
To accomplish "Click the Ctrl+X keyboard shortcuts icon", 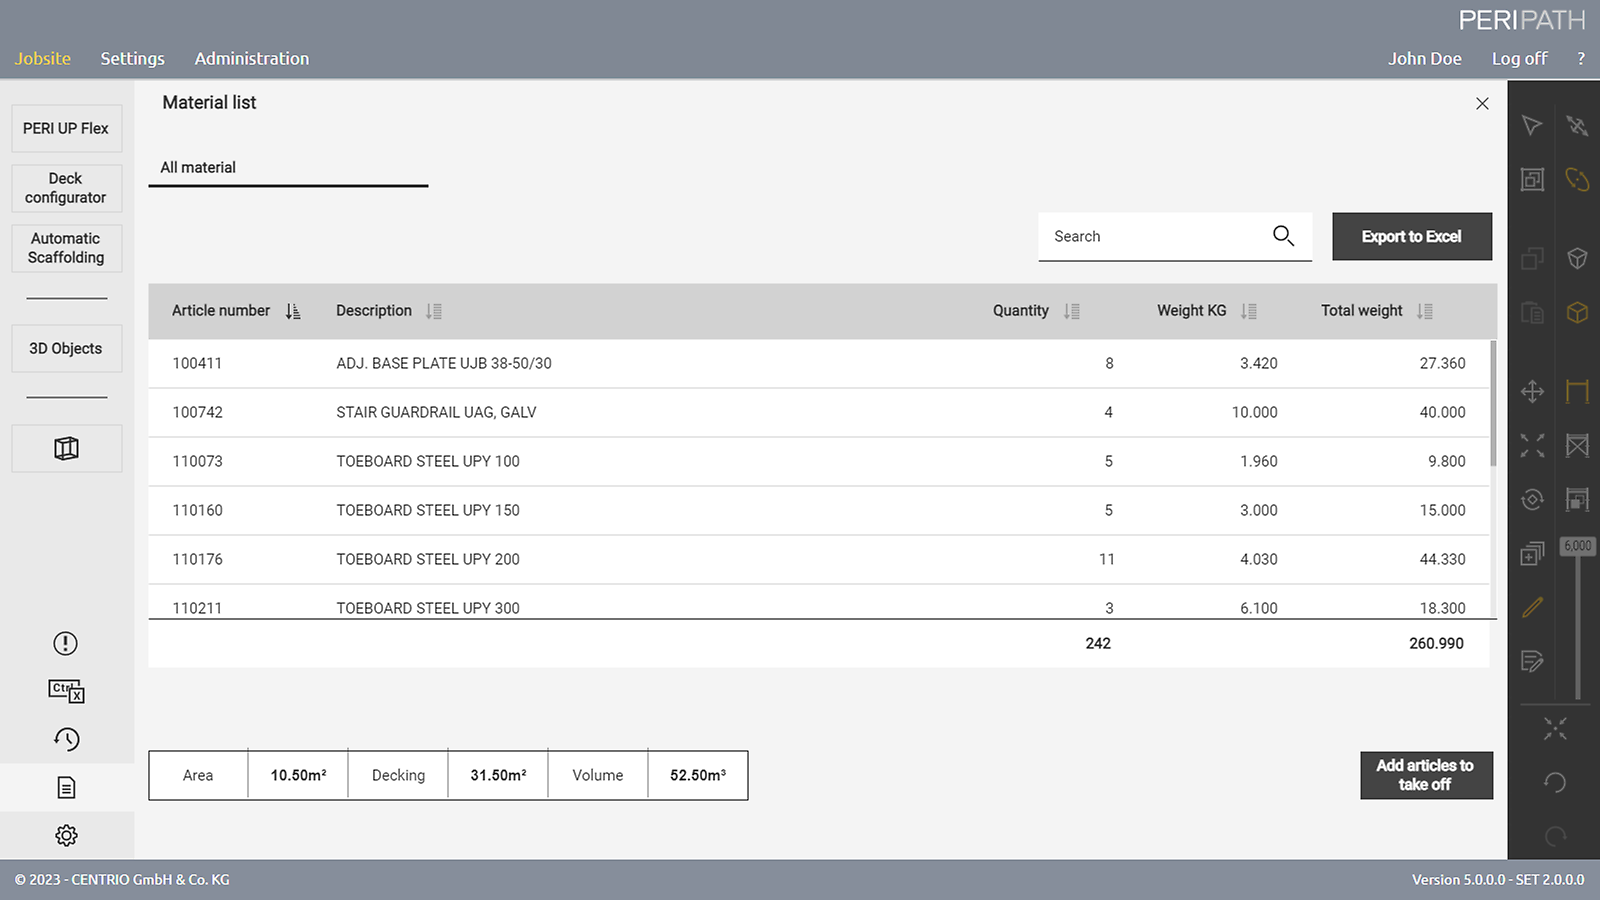I will click(66, 691).
